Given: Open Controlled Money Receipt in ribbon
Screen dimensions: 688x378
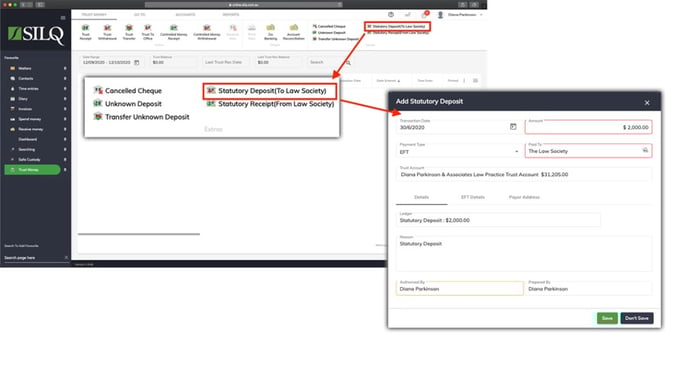Looking at the screenshot, I should click(x=174, y=32).
